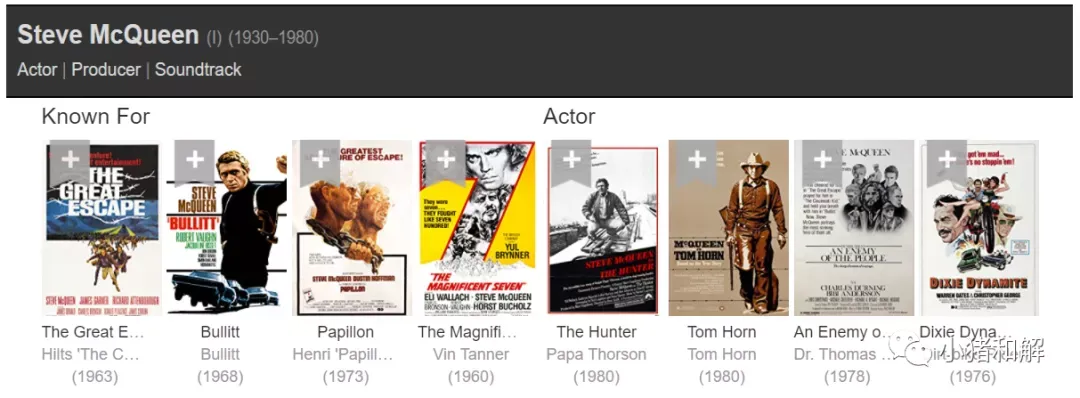The width and height of the screenshot is (1080, 398).
Task: Open the Papillon poster image
Action: pos(352,228)
